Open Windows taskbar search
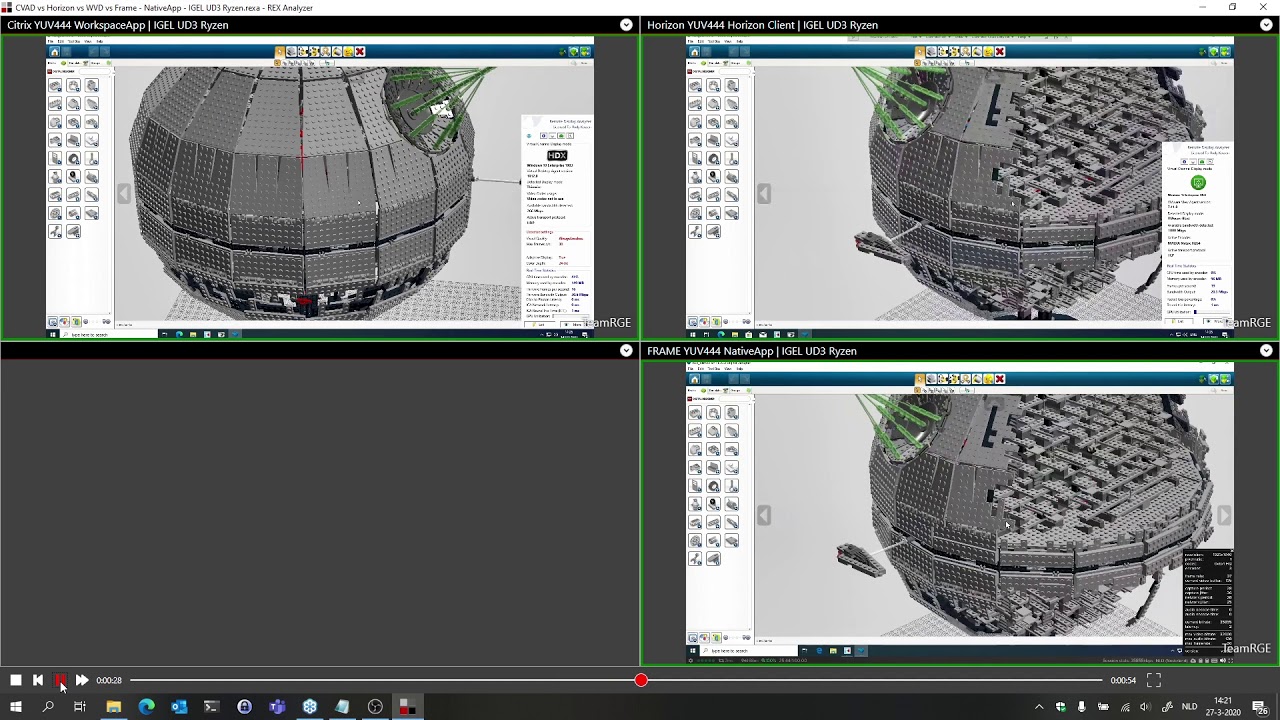1280x720 pixels. (x=48, y=707)
